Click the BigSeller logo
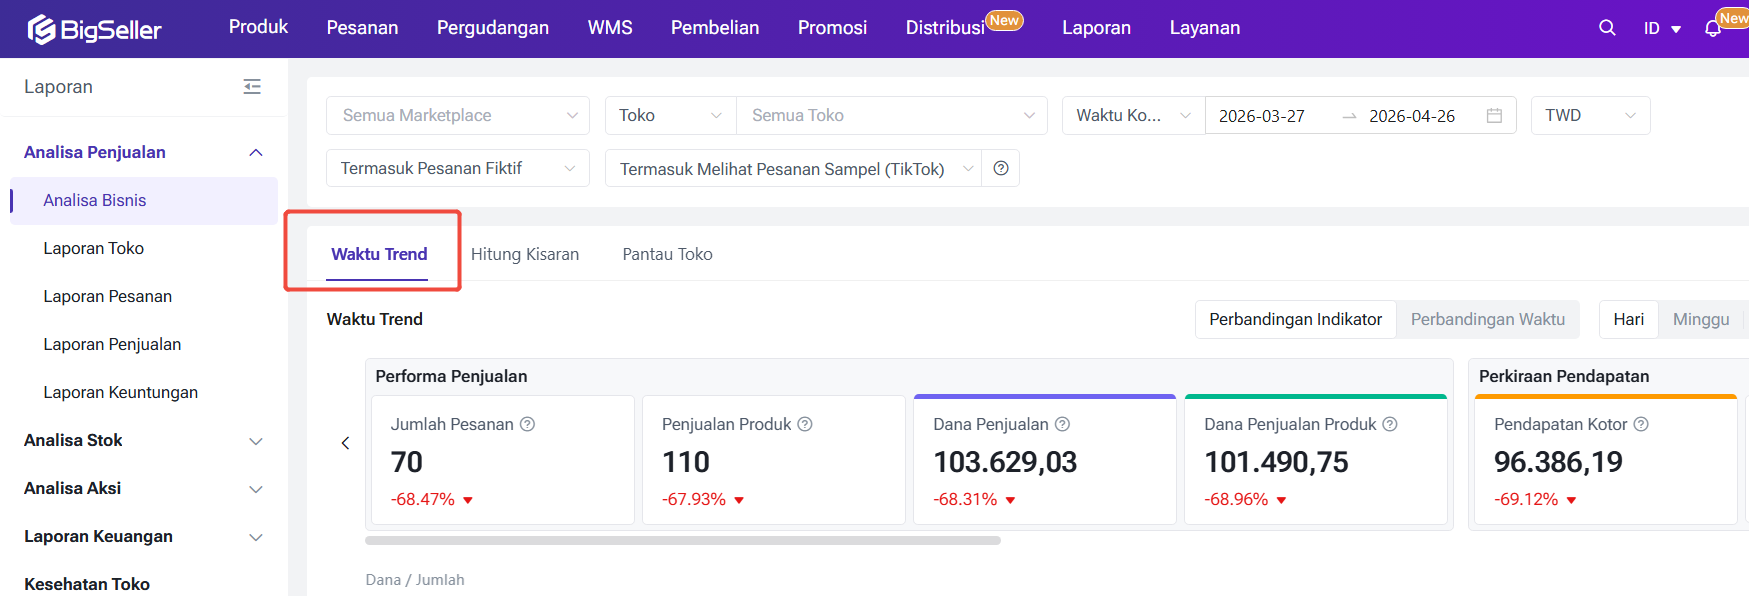Screen dimensions: 1749x596 pos(95,29)
